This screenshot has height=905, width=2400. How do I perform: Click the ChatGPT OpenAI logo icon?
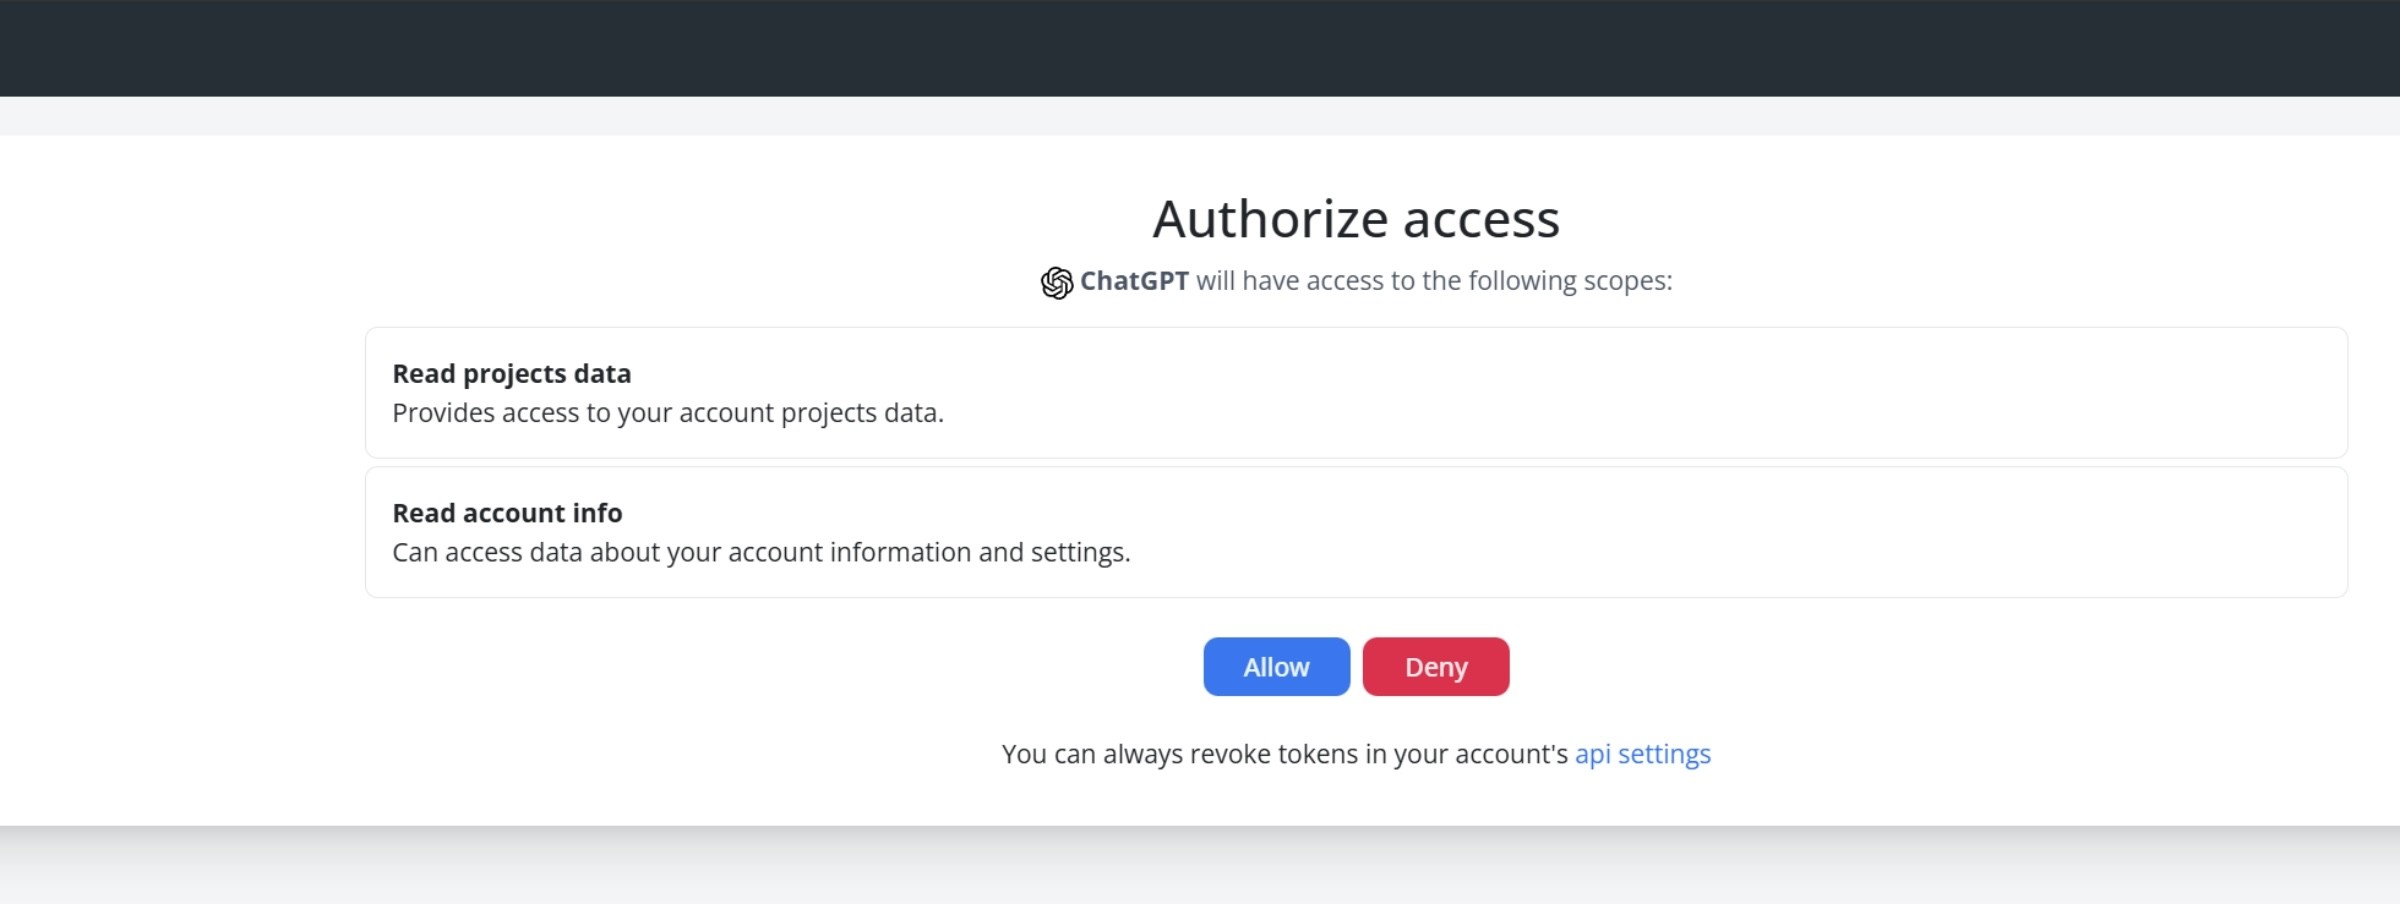point(1054,281)
